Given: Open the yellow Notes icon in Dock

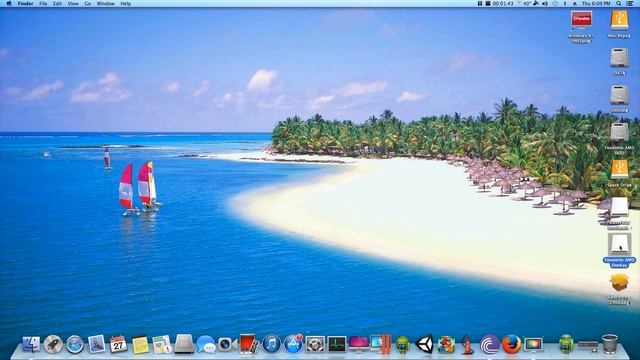Looking at the screenshot, I should [140, 344].
